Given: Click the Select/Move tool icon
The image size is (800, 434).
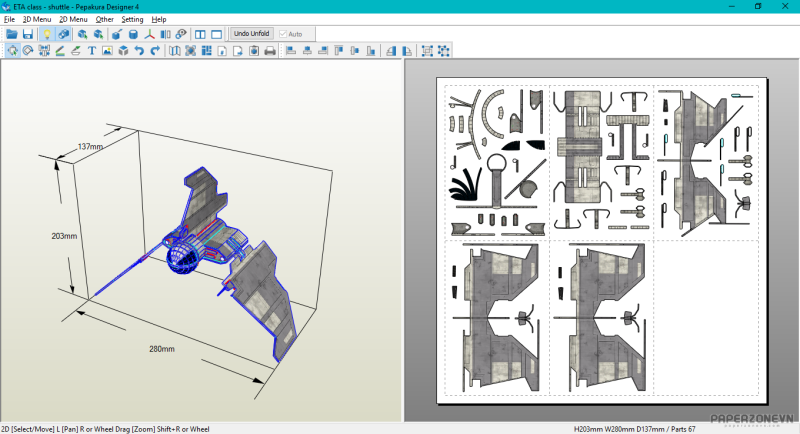Looking at the screenshot, I should [x=12, y=50].
